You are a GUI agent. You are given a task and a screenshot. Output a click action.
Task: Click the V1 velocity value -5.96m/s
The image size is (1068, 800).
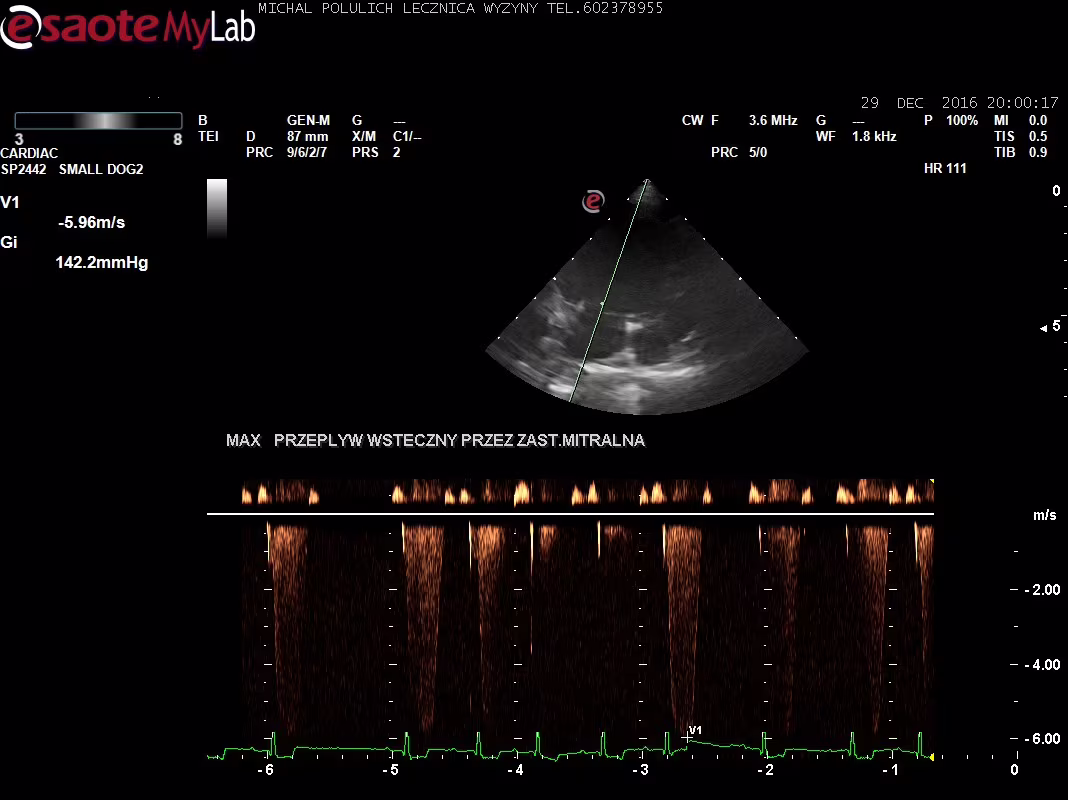click(x=92, y=222)
